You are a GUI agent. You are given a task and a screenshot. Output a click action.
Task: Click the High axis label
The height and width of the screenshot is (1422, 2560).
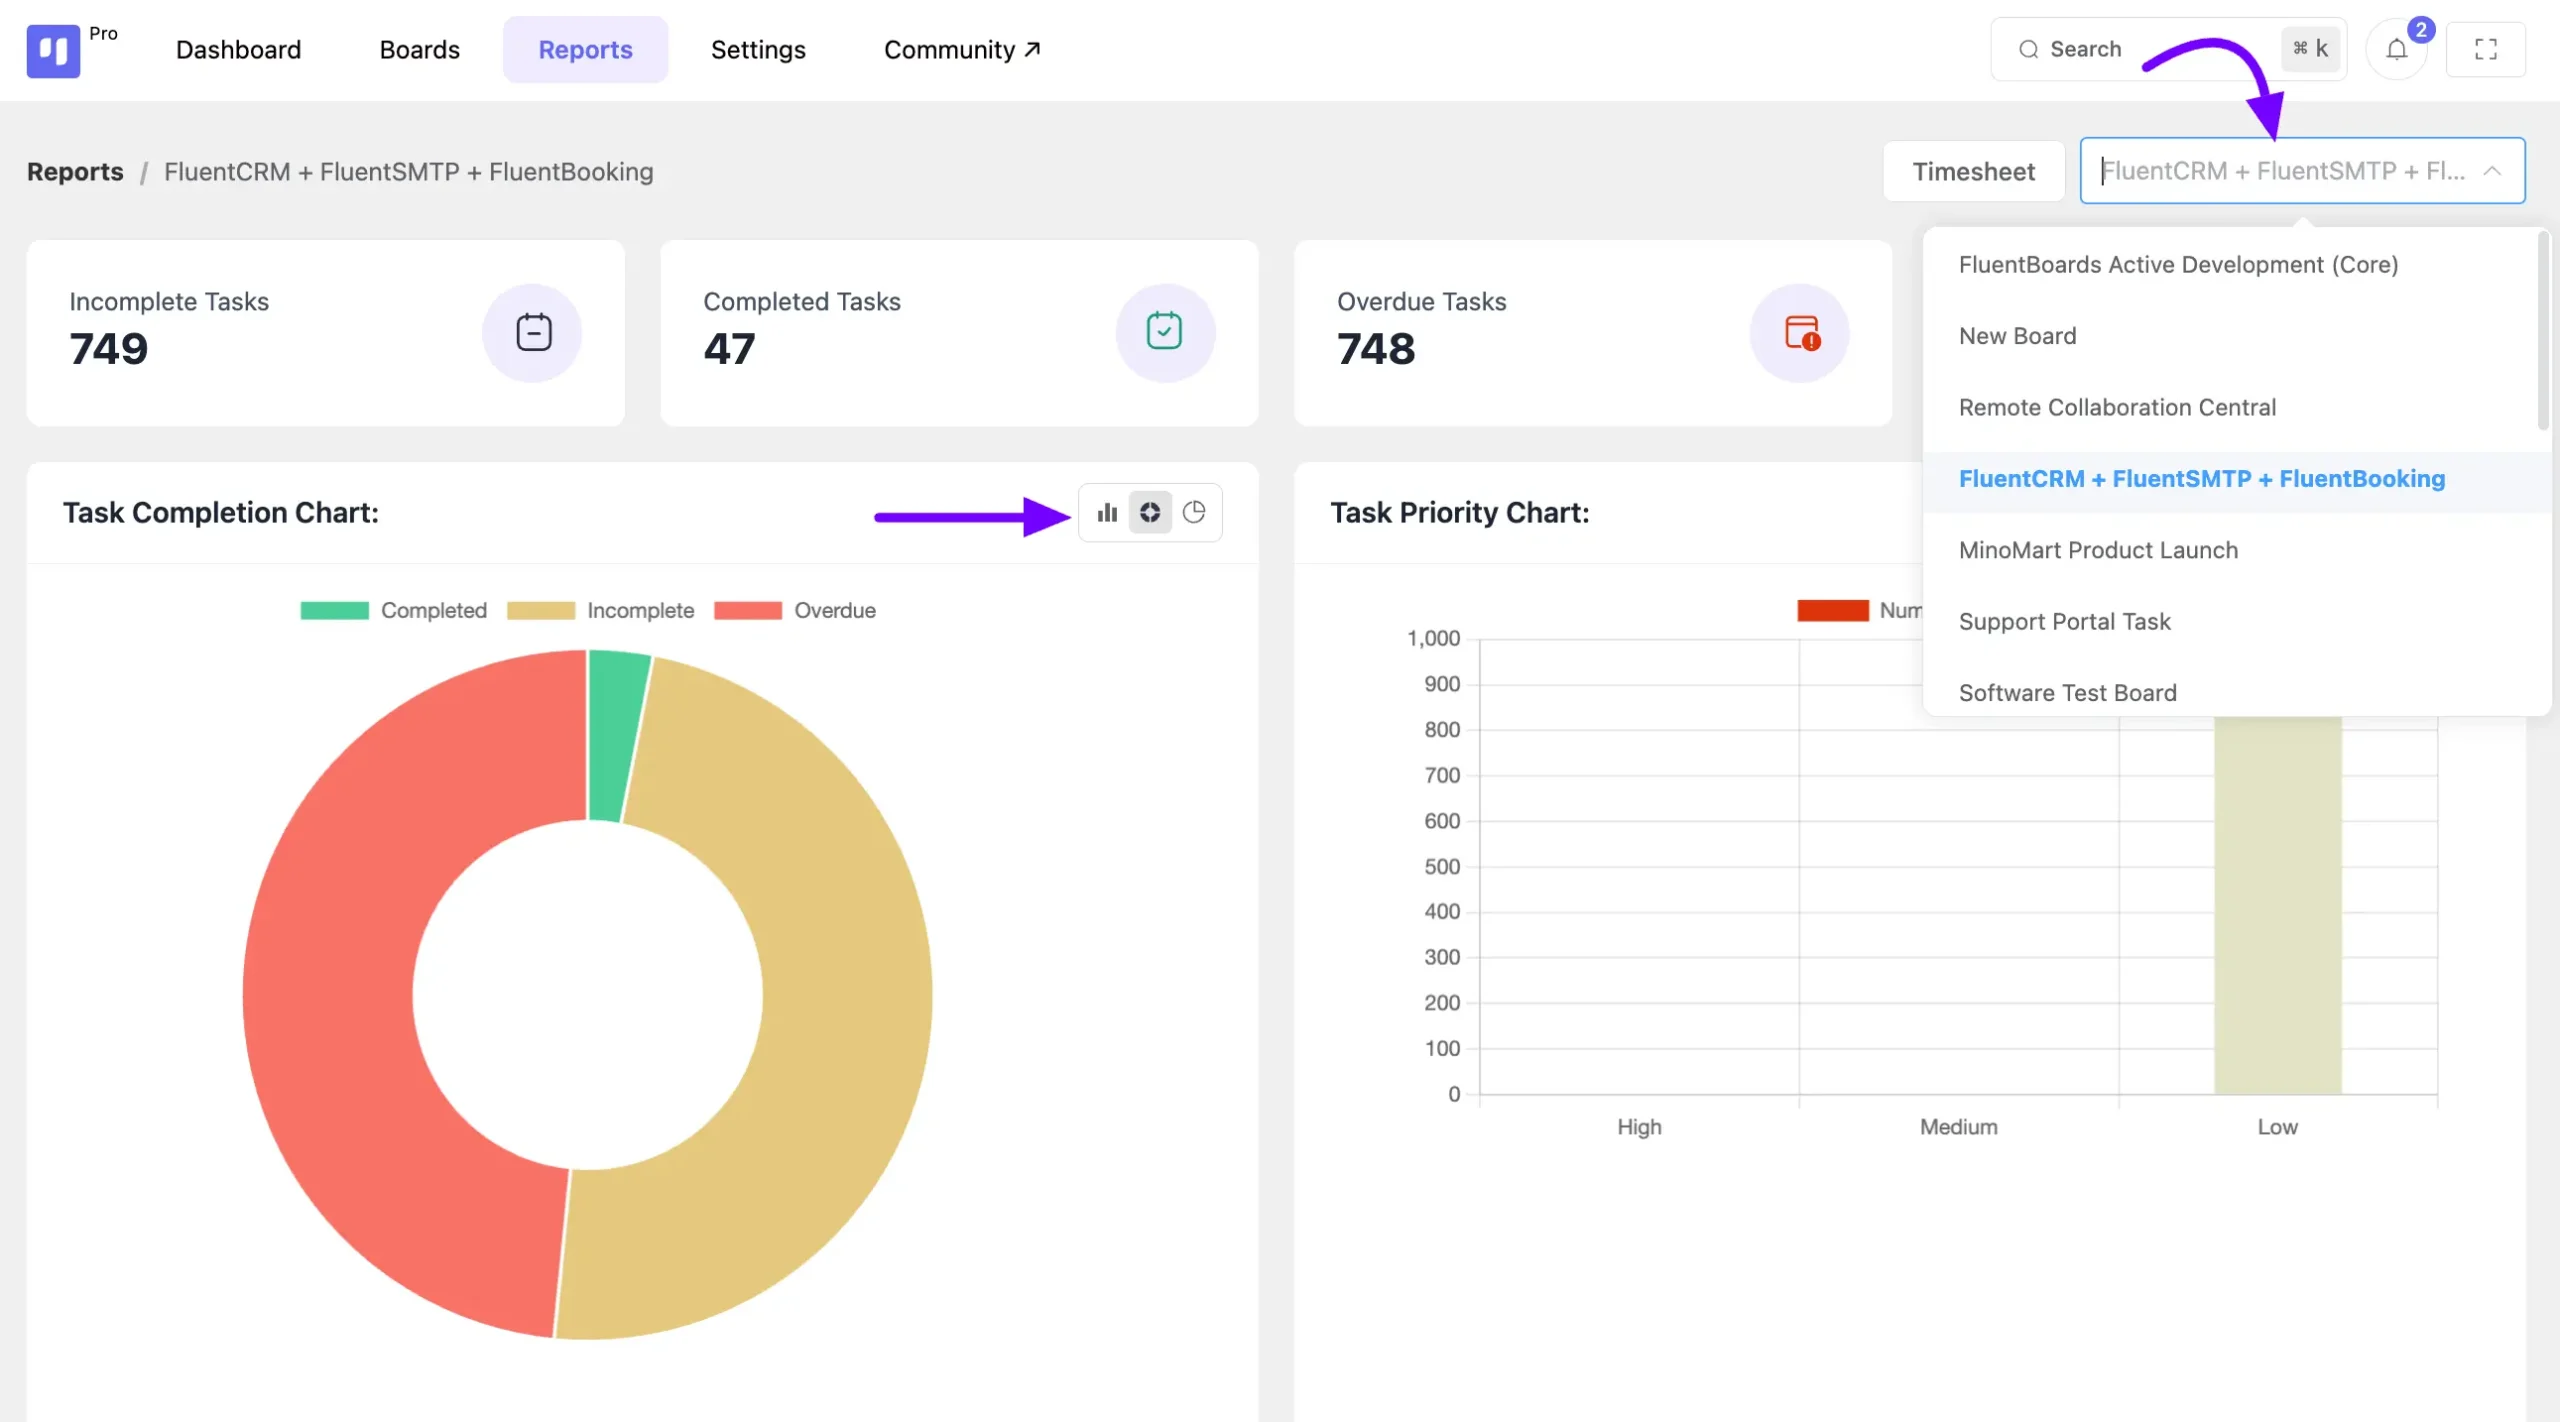1639,1127
